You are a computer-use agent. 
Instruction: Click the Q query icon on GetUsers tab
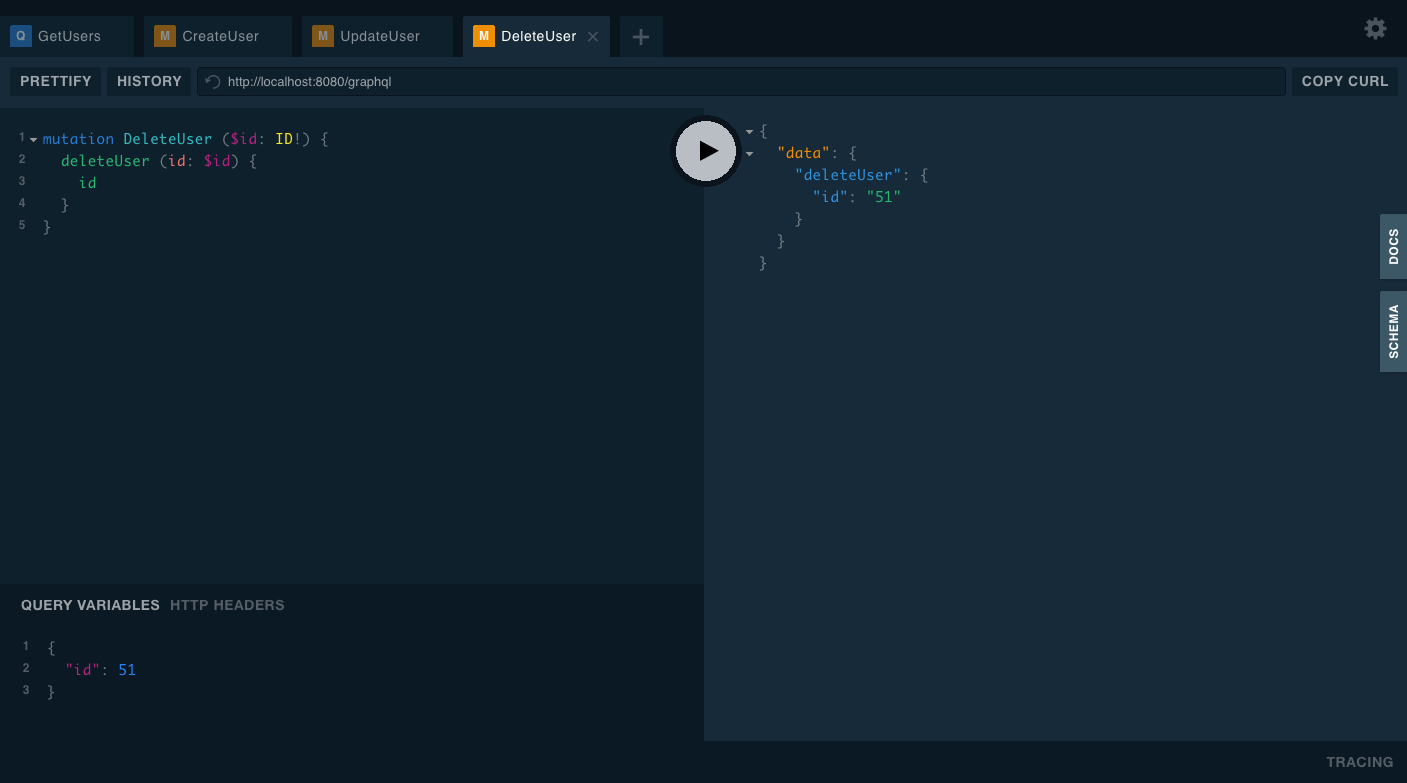coord(20,35)
